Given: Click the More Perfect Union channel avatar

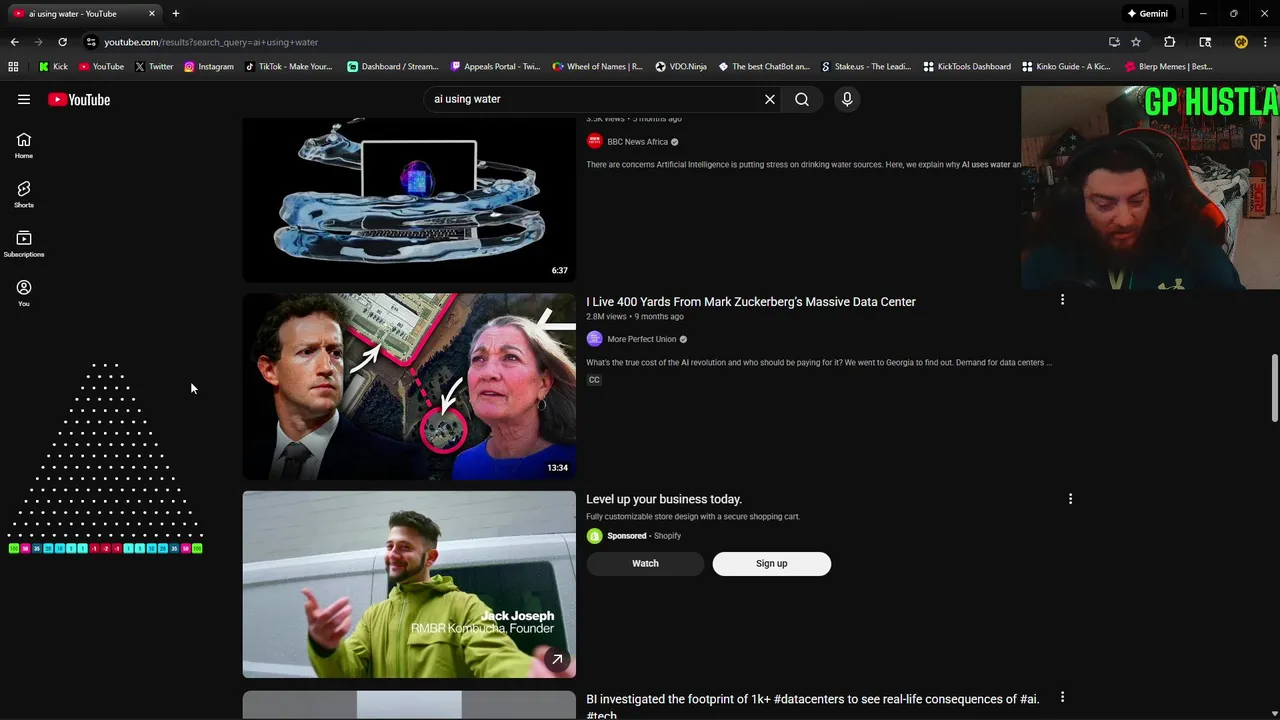Looking at the screenshot, I should pos(594,339).
